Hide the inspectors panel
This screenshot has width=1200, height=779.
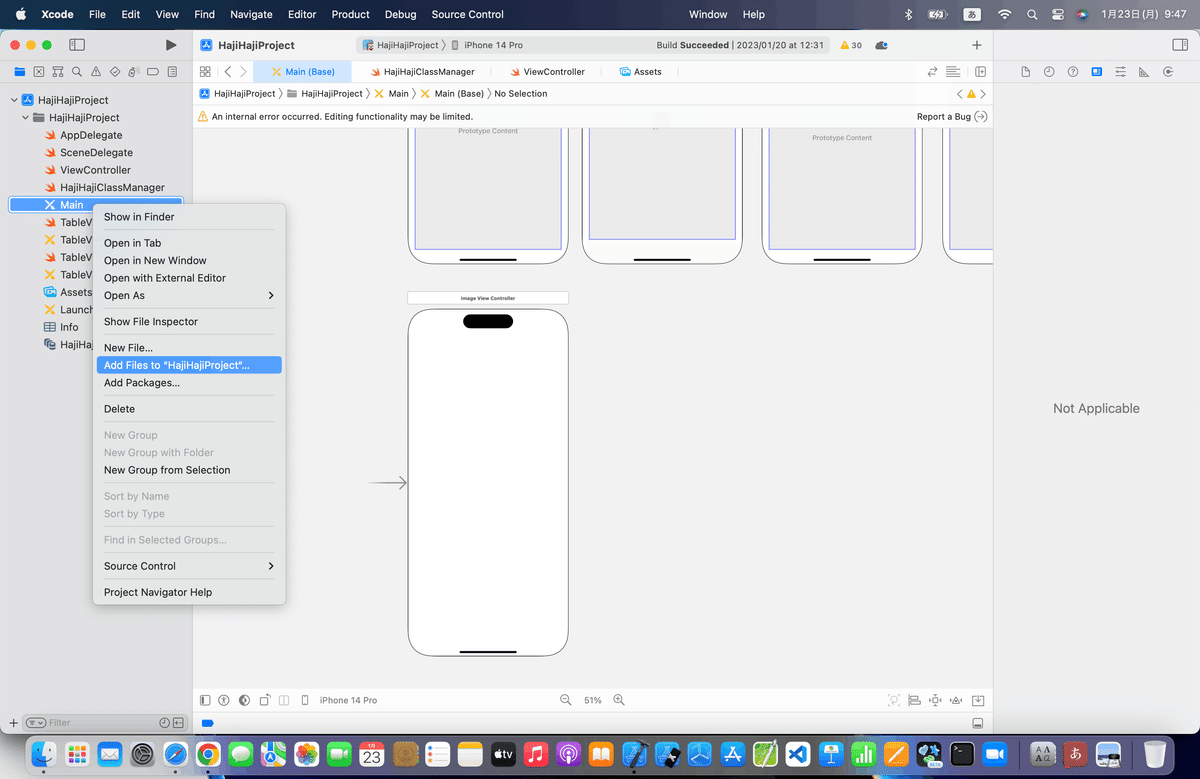pyautogui.click(x=1179, y=45)
